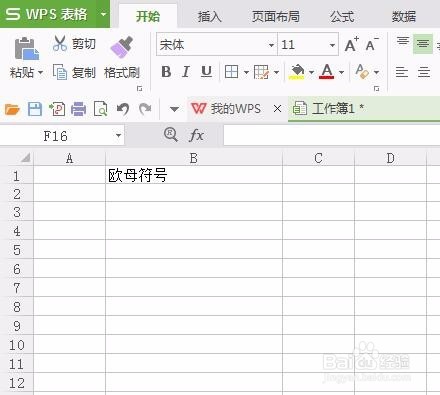Apply yellow fill color bucket
The image size is (440, 395).
pos(297,72)
